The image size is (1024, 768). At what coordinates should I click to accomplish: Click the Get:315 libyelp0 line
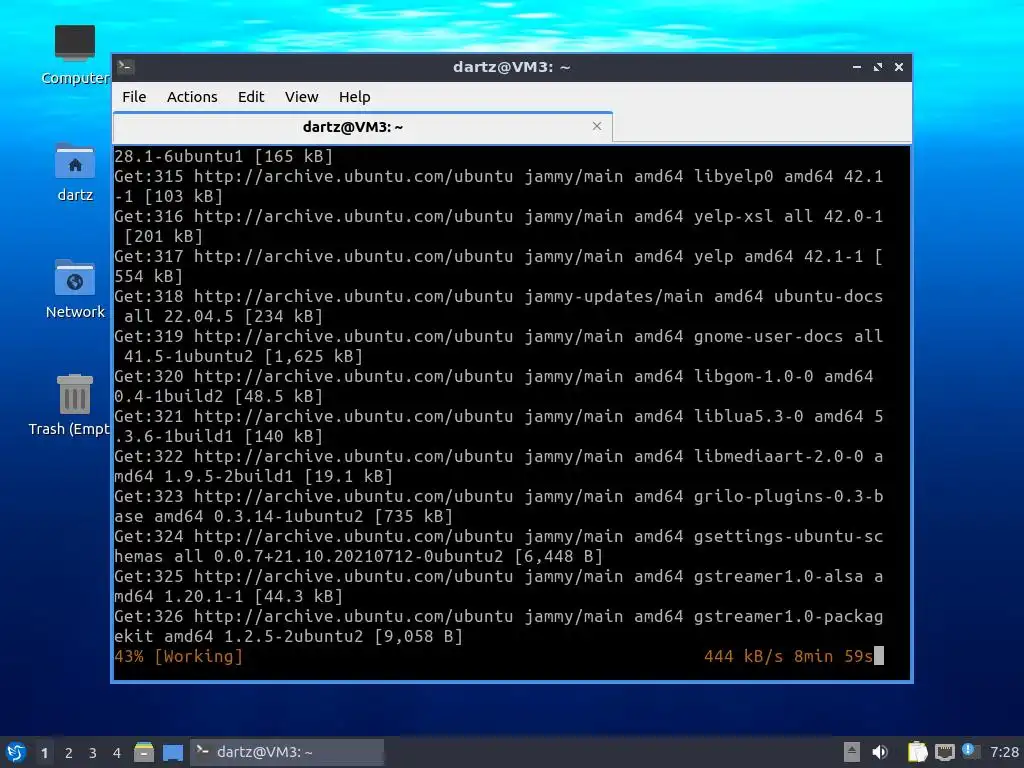click(498, 186)
